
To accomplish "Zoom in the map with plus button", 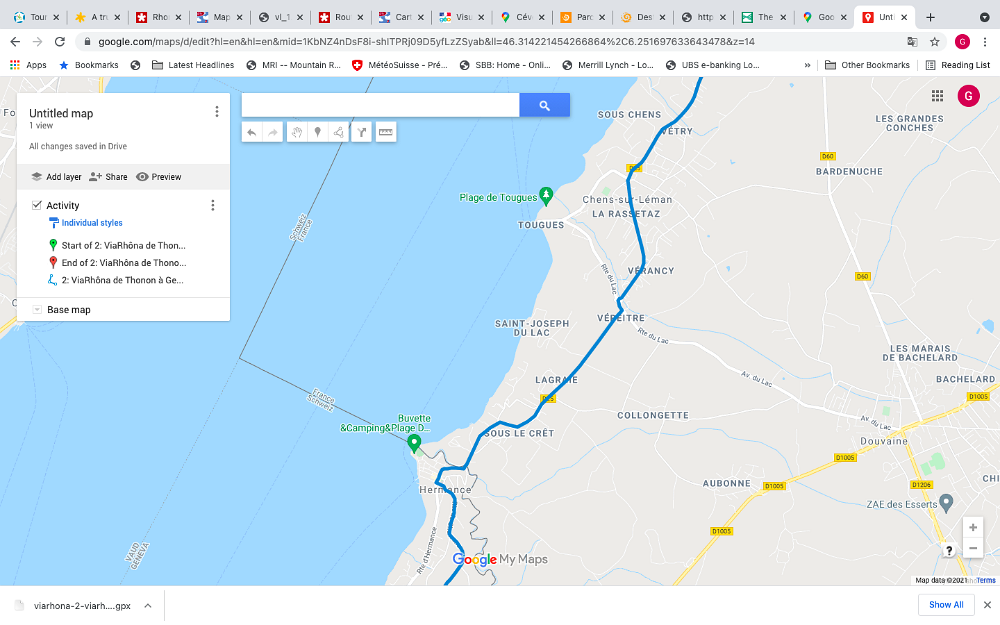I will tap(972, 528).
